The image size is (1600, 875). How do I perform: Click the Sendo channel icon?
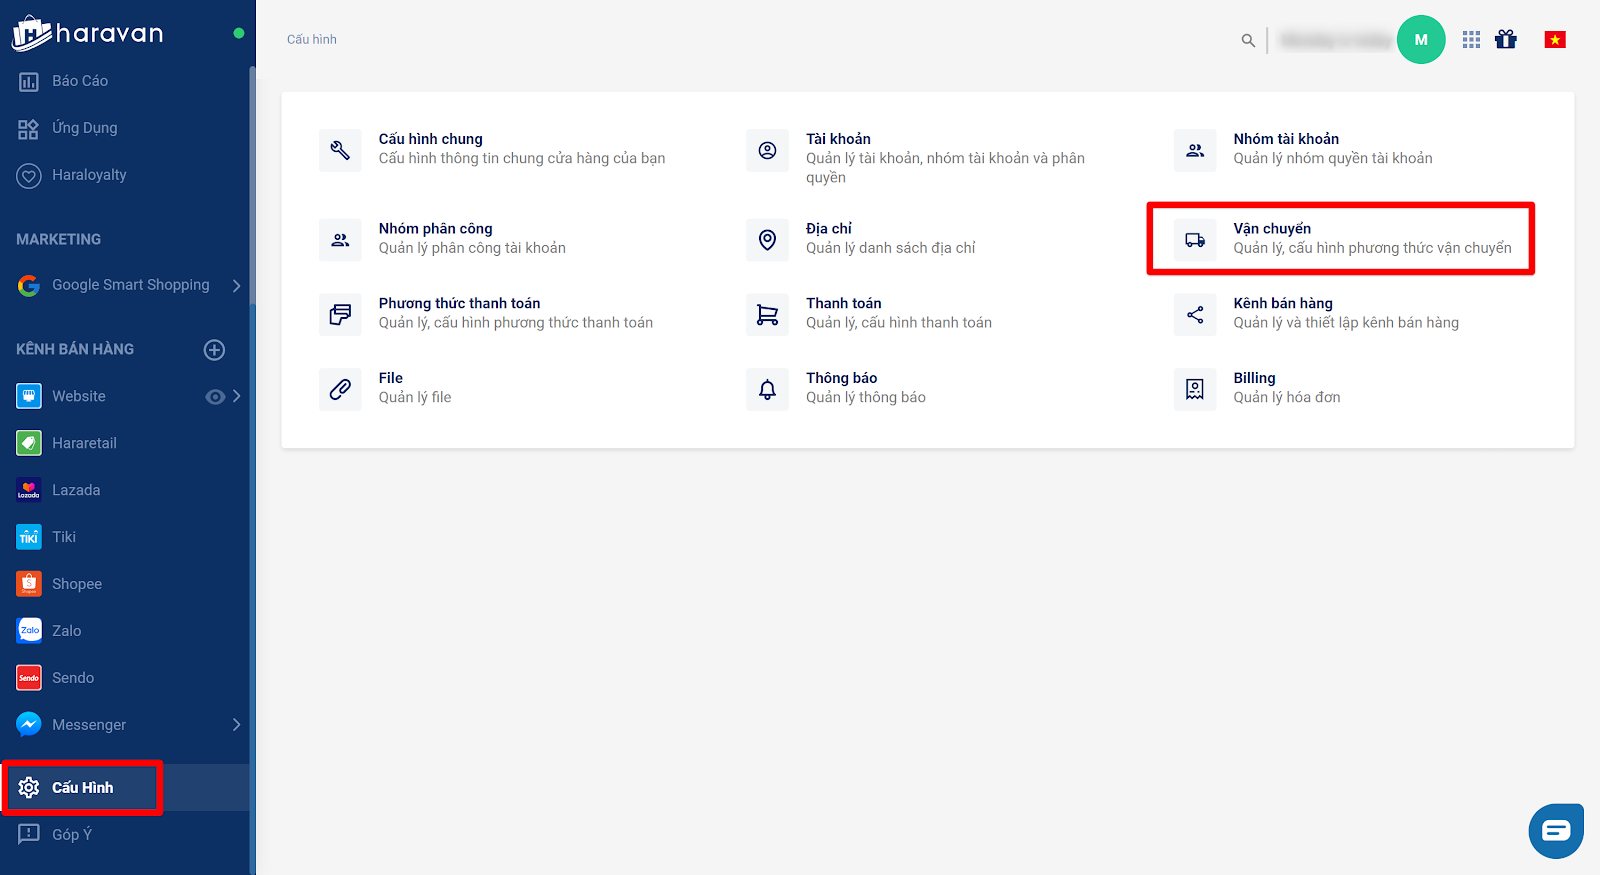pyautogui.click(x=29, y=678)
